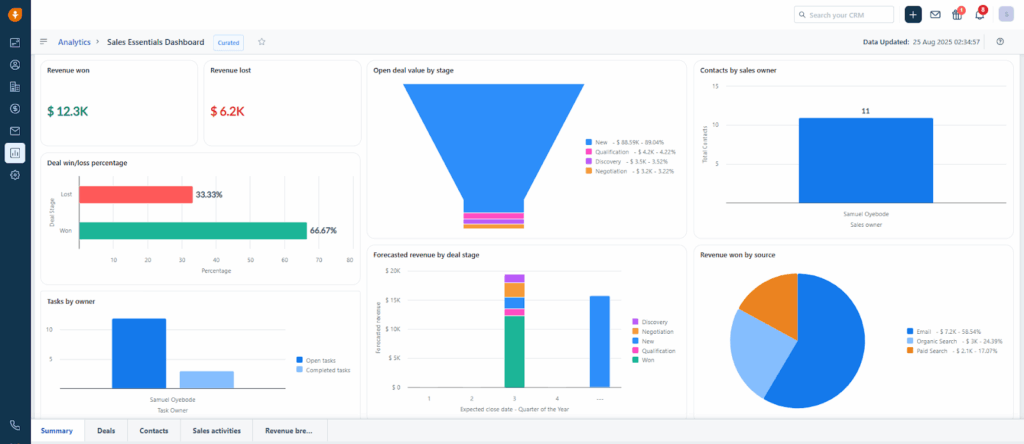Click the Curated badge
The width and height of the screenshot is (1024, 444).
228,42
